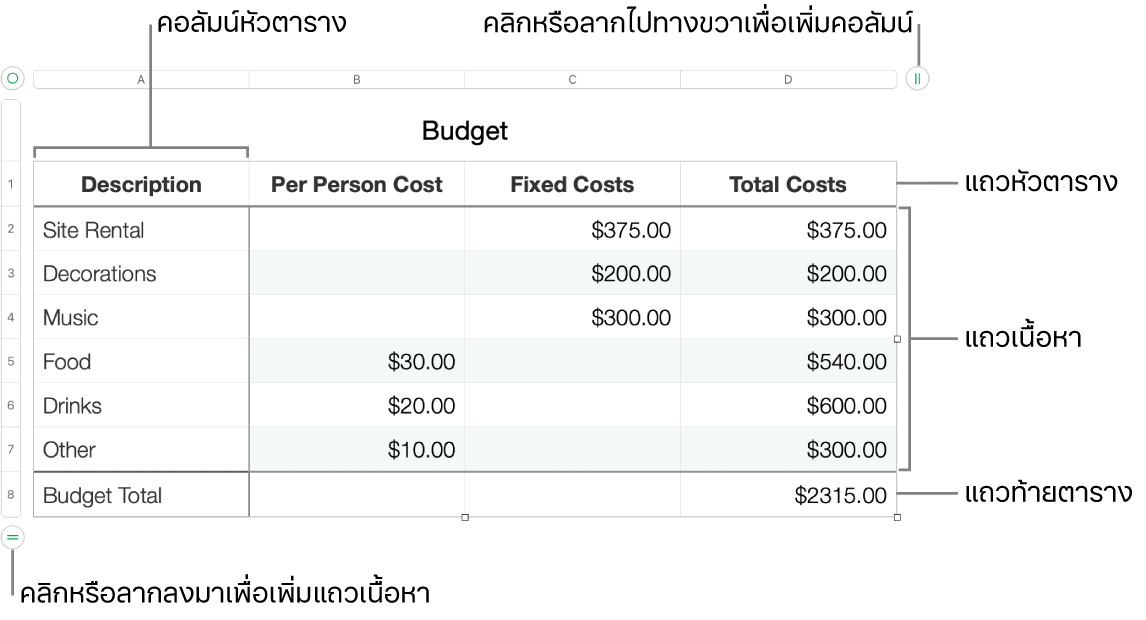The height and width of the screenshot is (620, 1146).
Task: Select column C header tab
Action: point(572,79)
